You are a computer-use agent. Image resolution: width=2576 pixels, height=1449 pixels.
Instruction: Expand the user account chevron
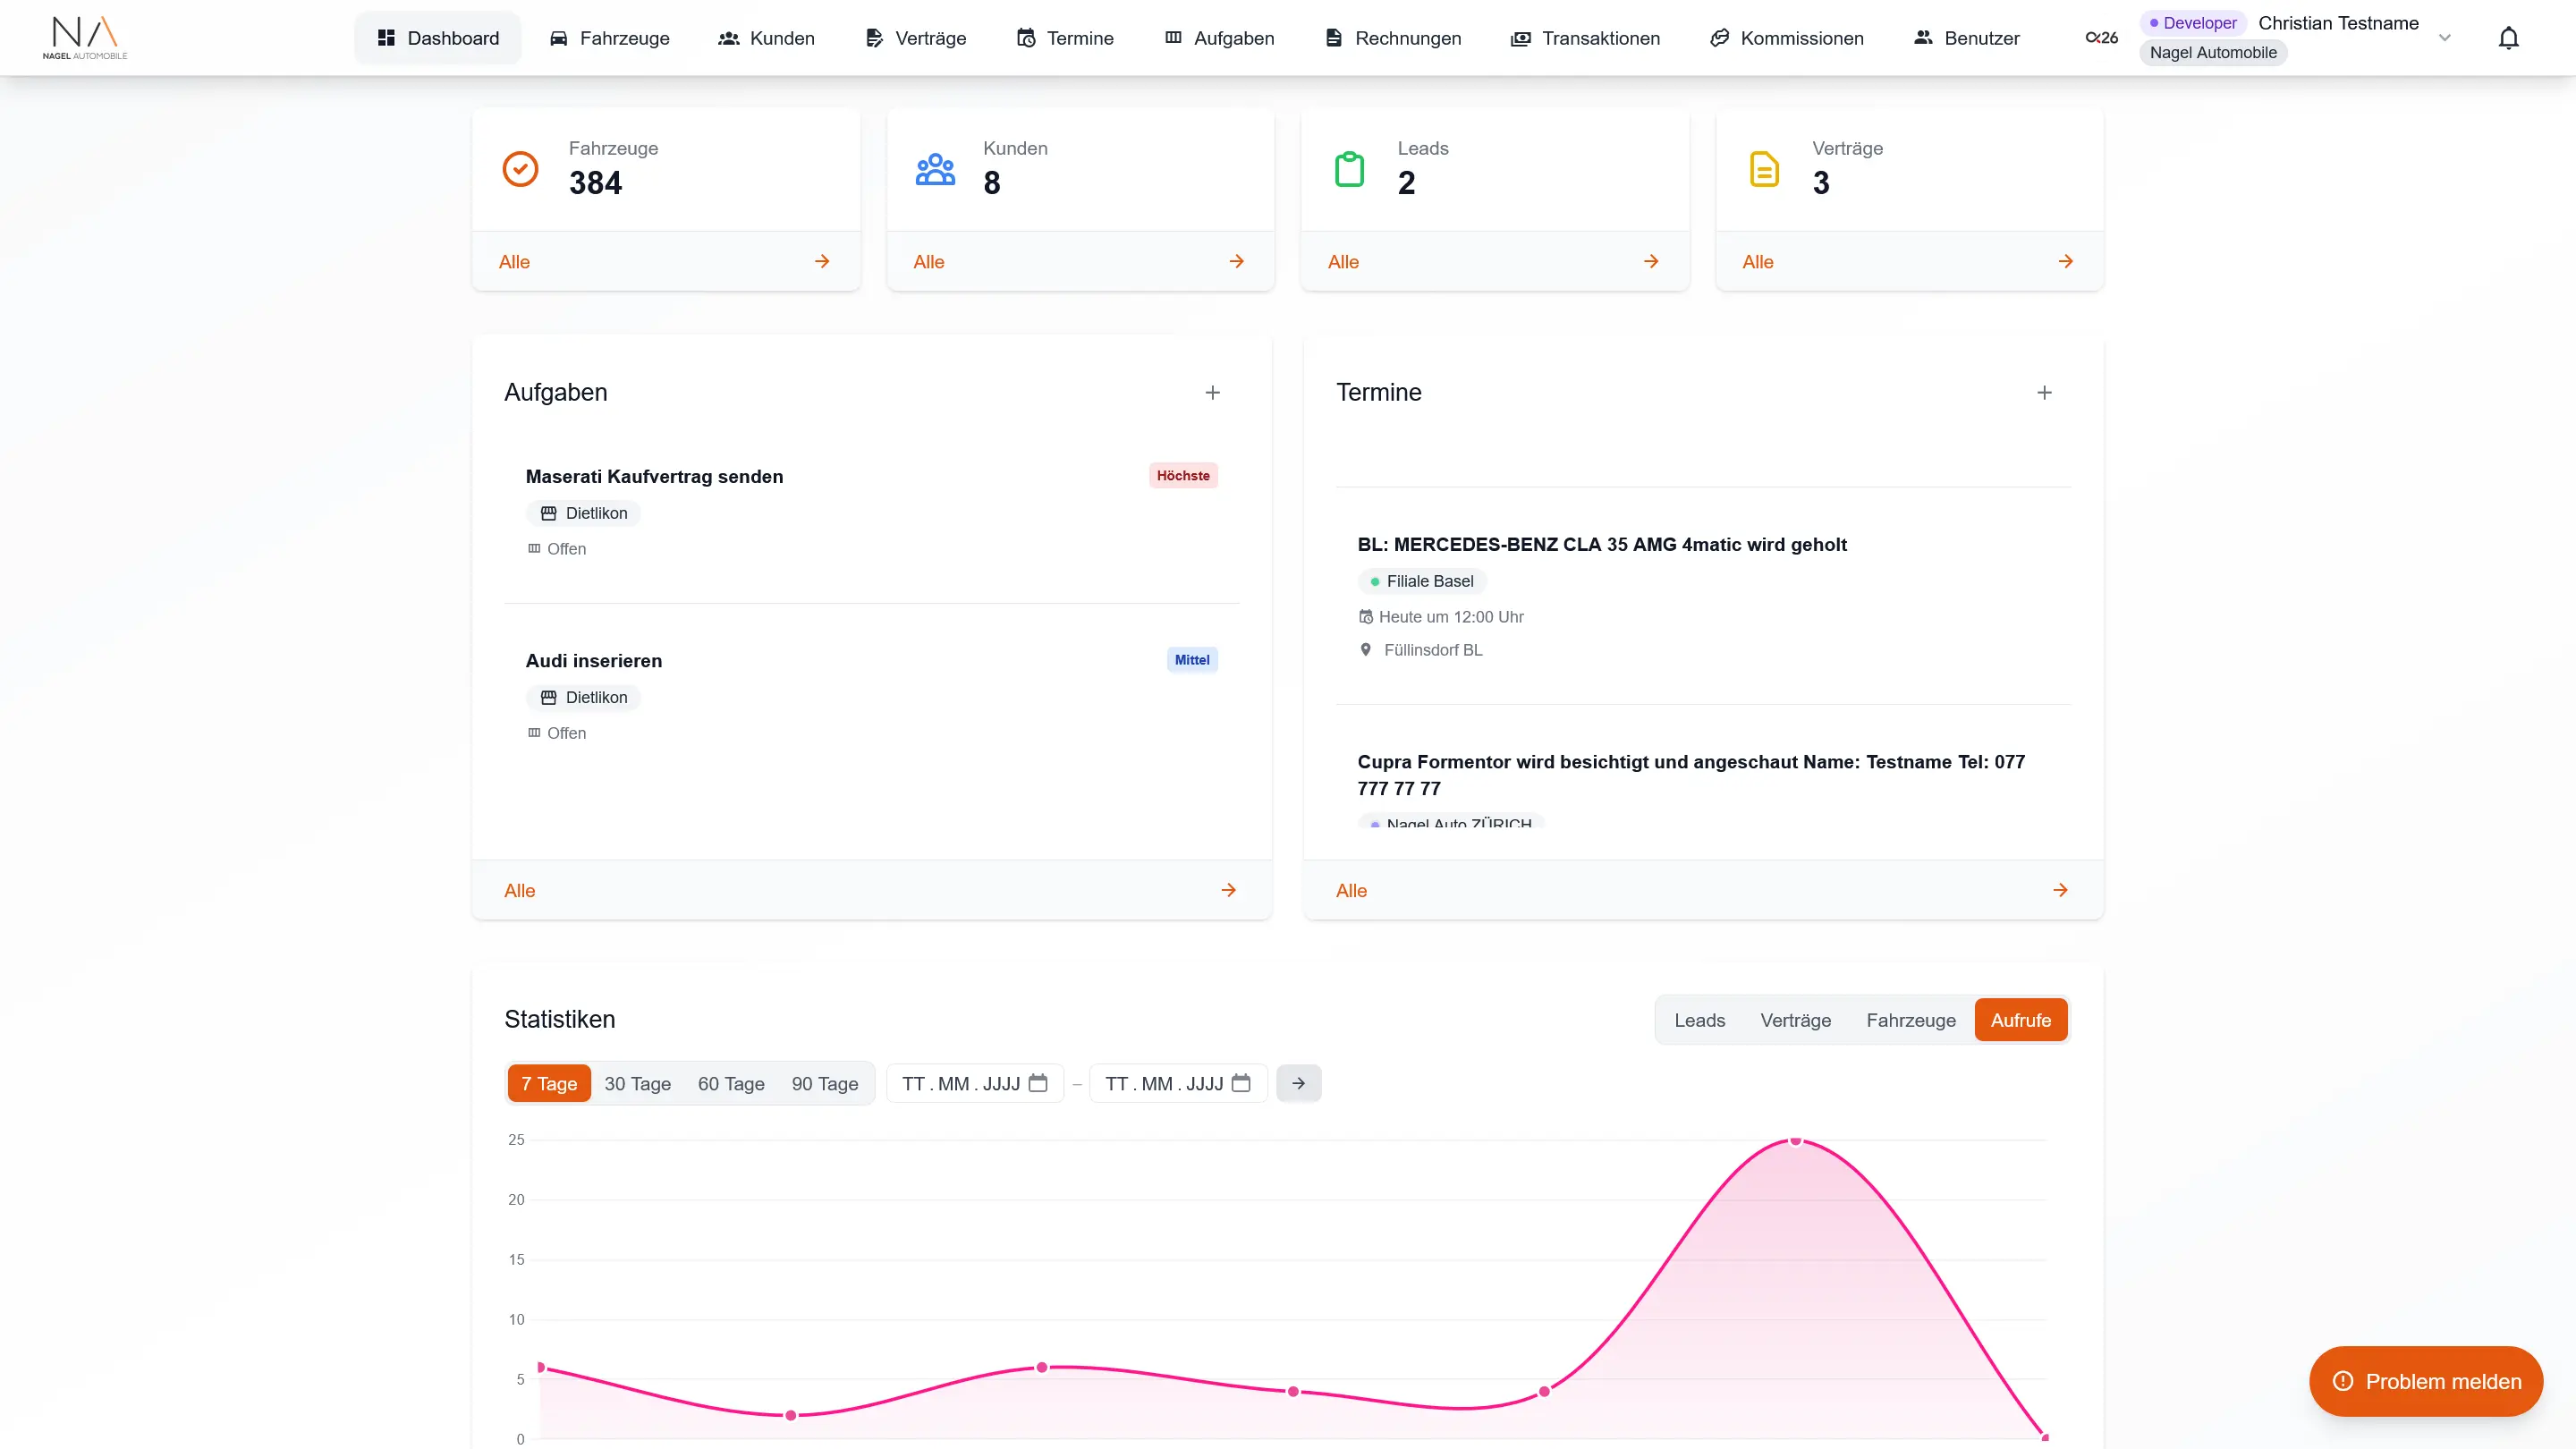(2444, 38)
